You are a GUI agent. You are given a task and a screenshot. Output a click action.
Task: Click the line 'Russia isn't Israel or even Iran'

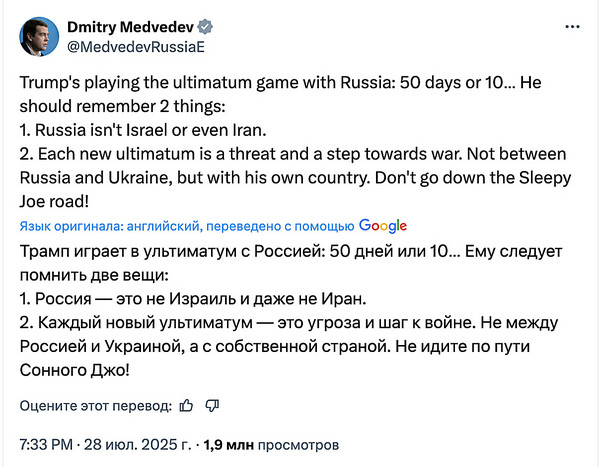pos(151,130)
